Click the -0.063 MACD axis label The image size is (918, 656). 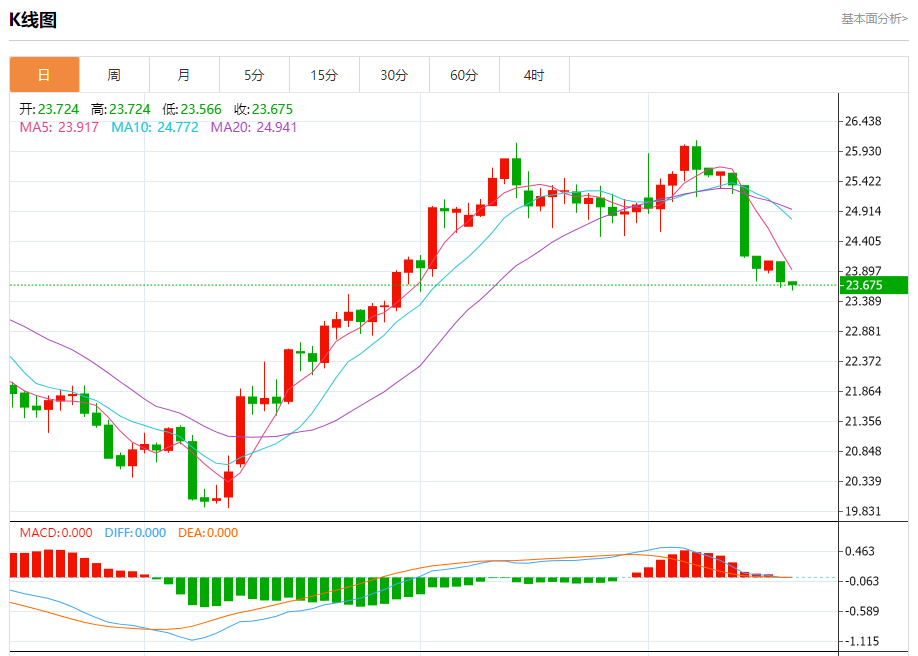861,581
